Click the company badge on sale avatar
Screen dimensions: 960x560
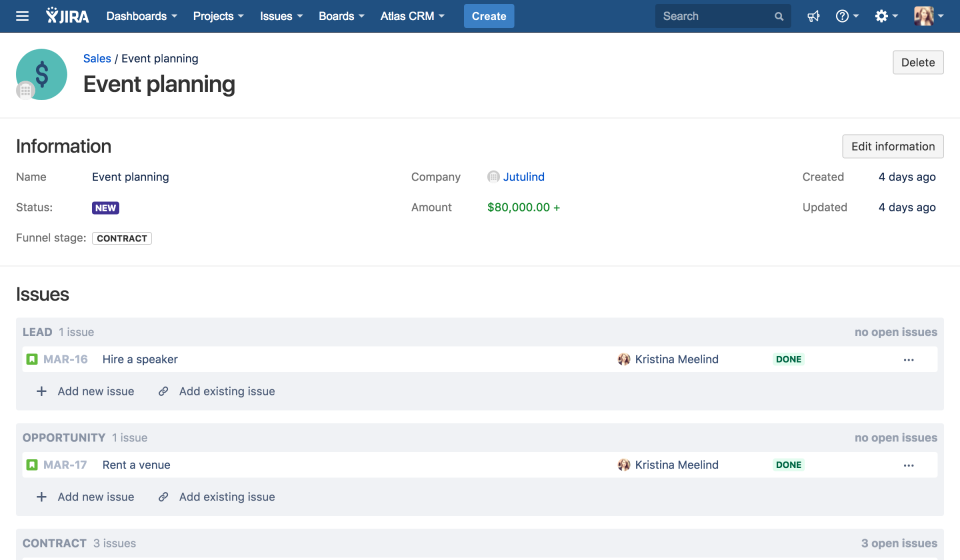pos(25,91)
